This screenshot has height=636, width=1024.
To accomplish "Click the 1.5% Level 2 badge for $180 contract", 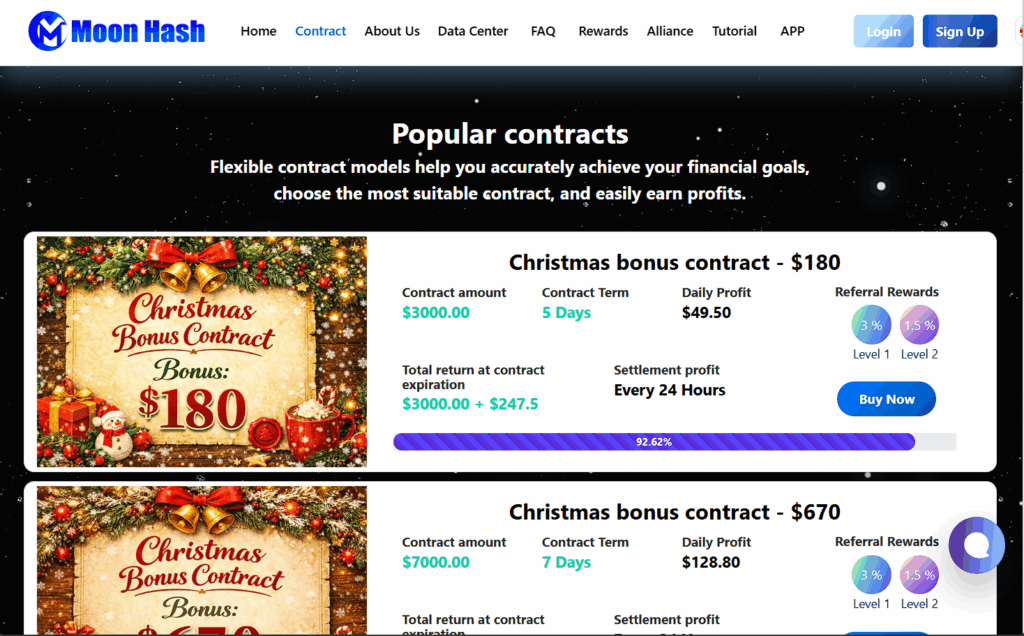I will [919, 325].
